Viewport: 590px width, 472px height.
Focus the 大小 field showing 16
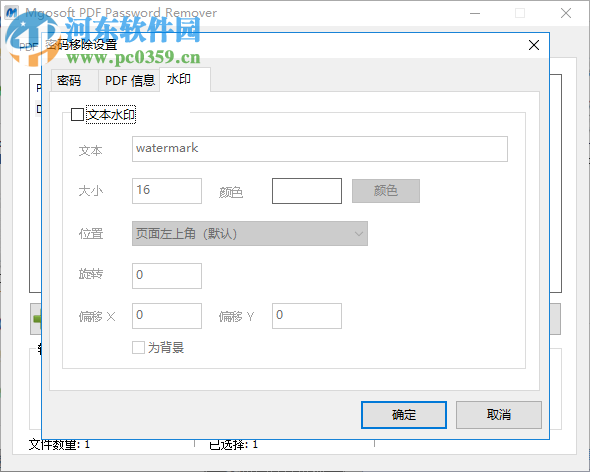(x=167, y=191)
